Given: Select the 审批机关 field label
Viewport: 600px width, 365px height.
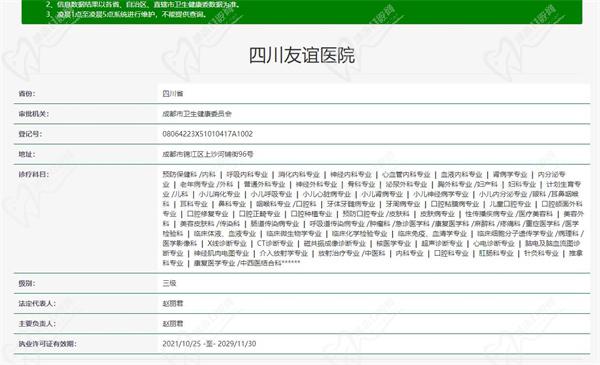Looking at the screenshot, I should coord(34,114).
